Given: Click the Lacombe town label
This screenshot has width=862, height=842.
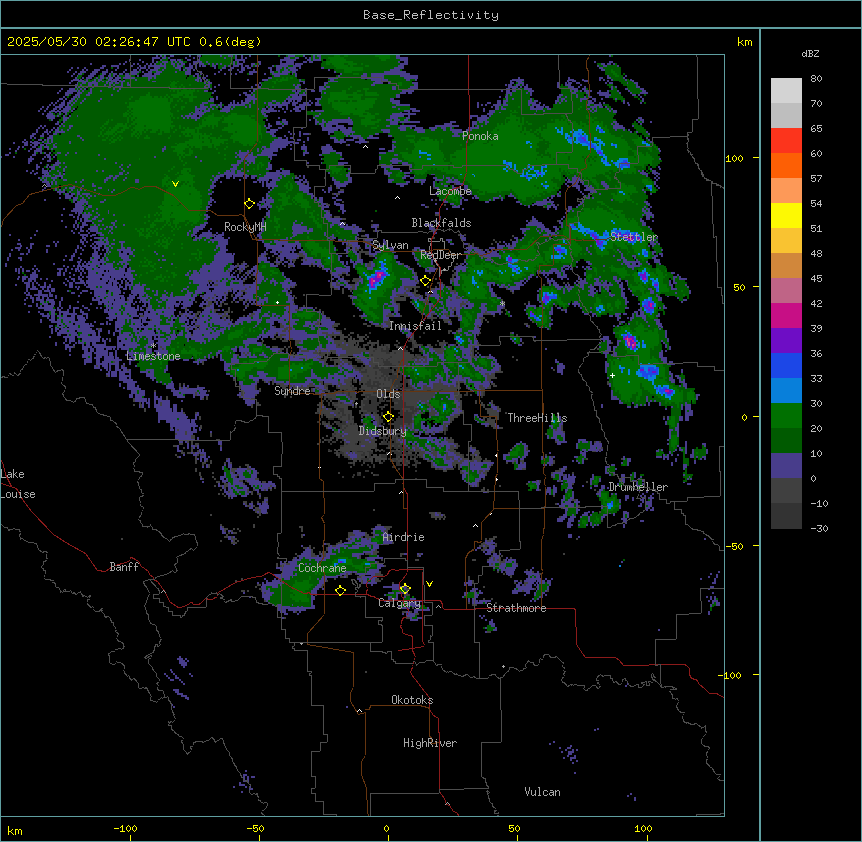Looking at the screenshot, I should point(450,191).
